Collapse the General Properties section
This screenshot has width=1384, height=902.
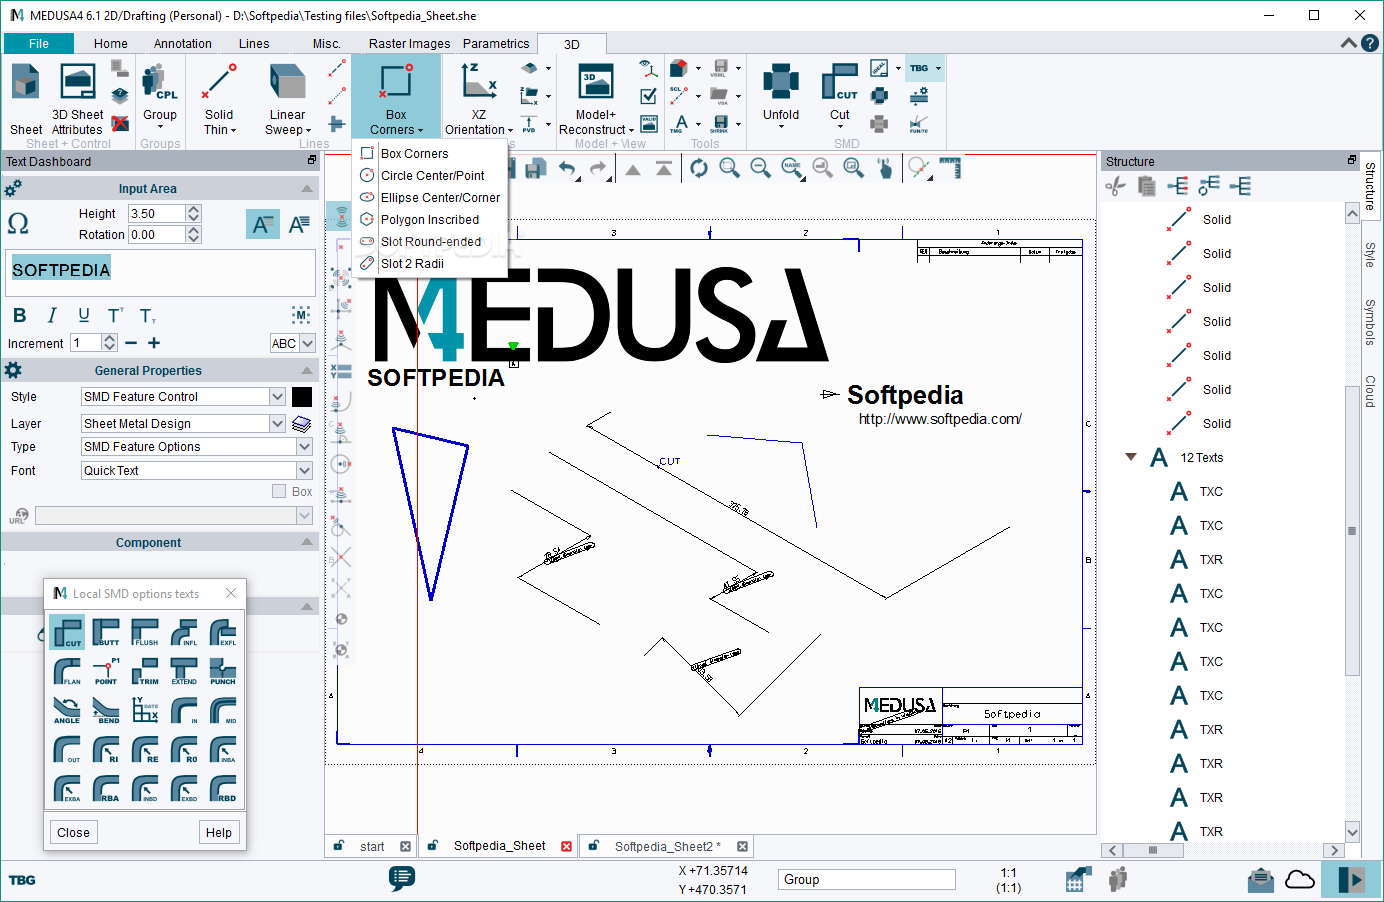point(307,370)
